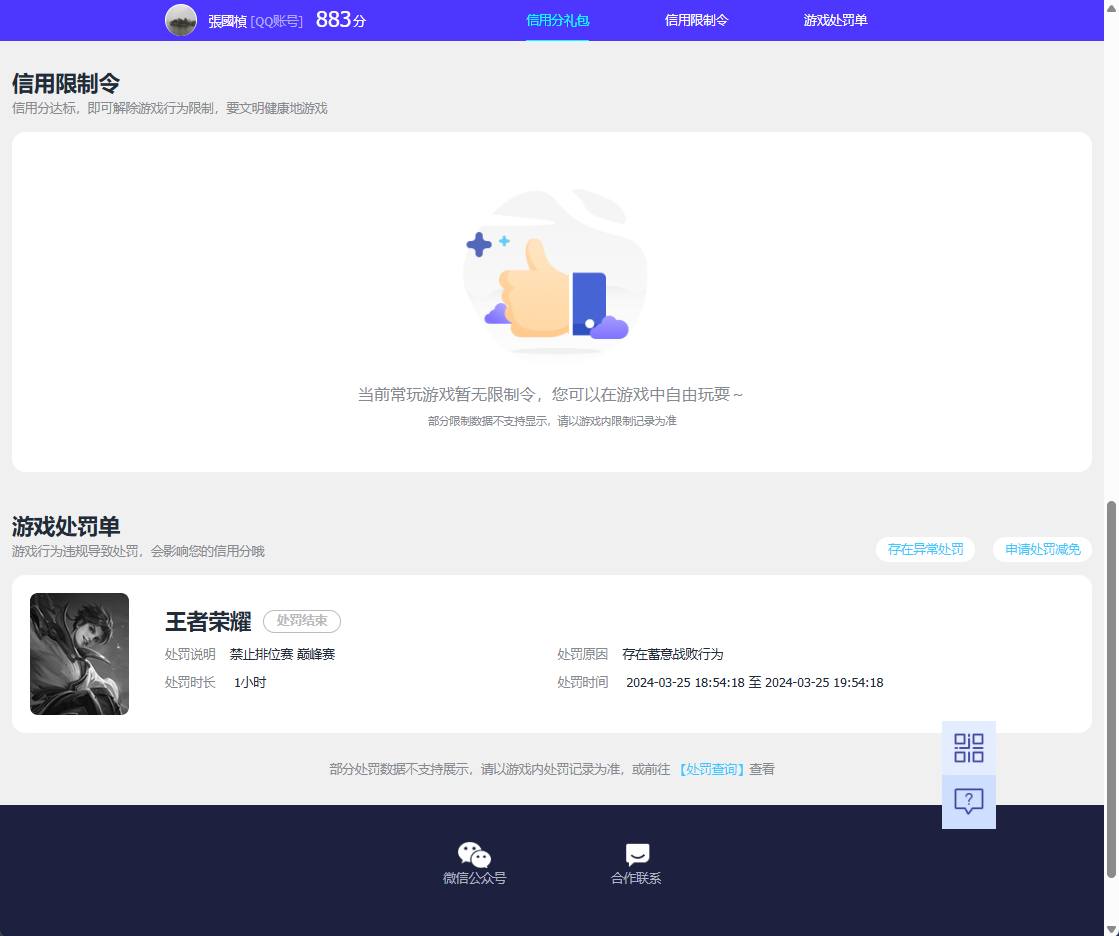
Task: Click the 合作联系 footer label
Action: pyautogui.click(x=637, y=878)
